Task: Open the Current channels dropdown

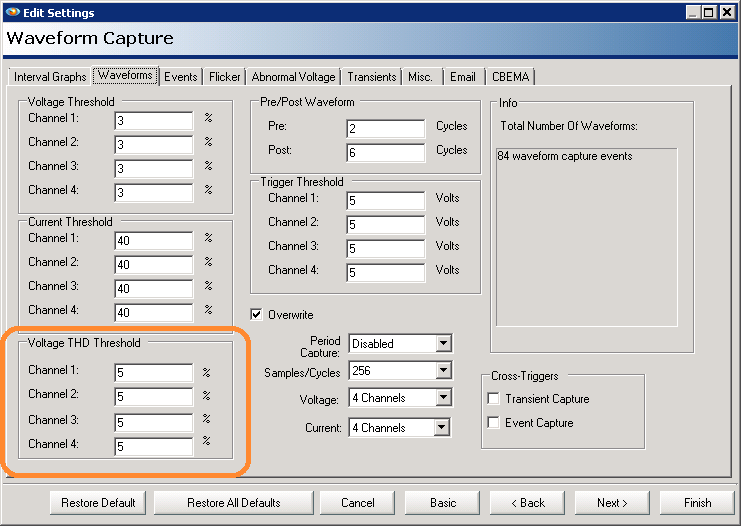Action: 441,428
